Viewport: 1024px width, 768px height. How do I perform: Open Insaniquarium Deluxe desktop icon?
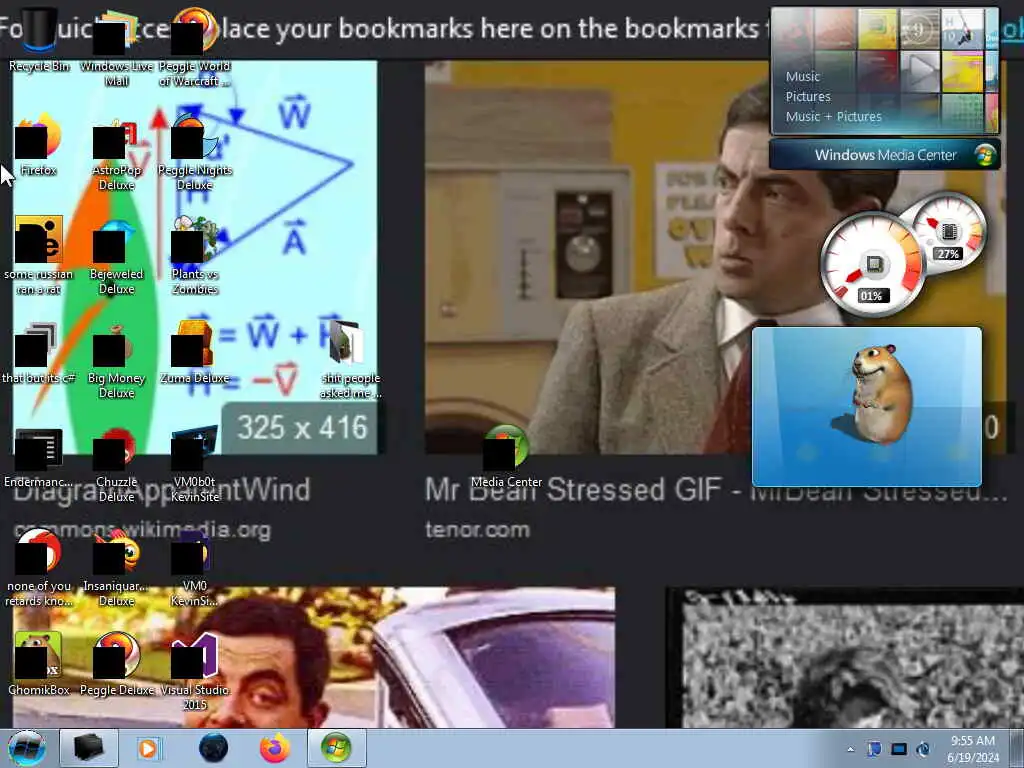click(x=116, y=568)
